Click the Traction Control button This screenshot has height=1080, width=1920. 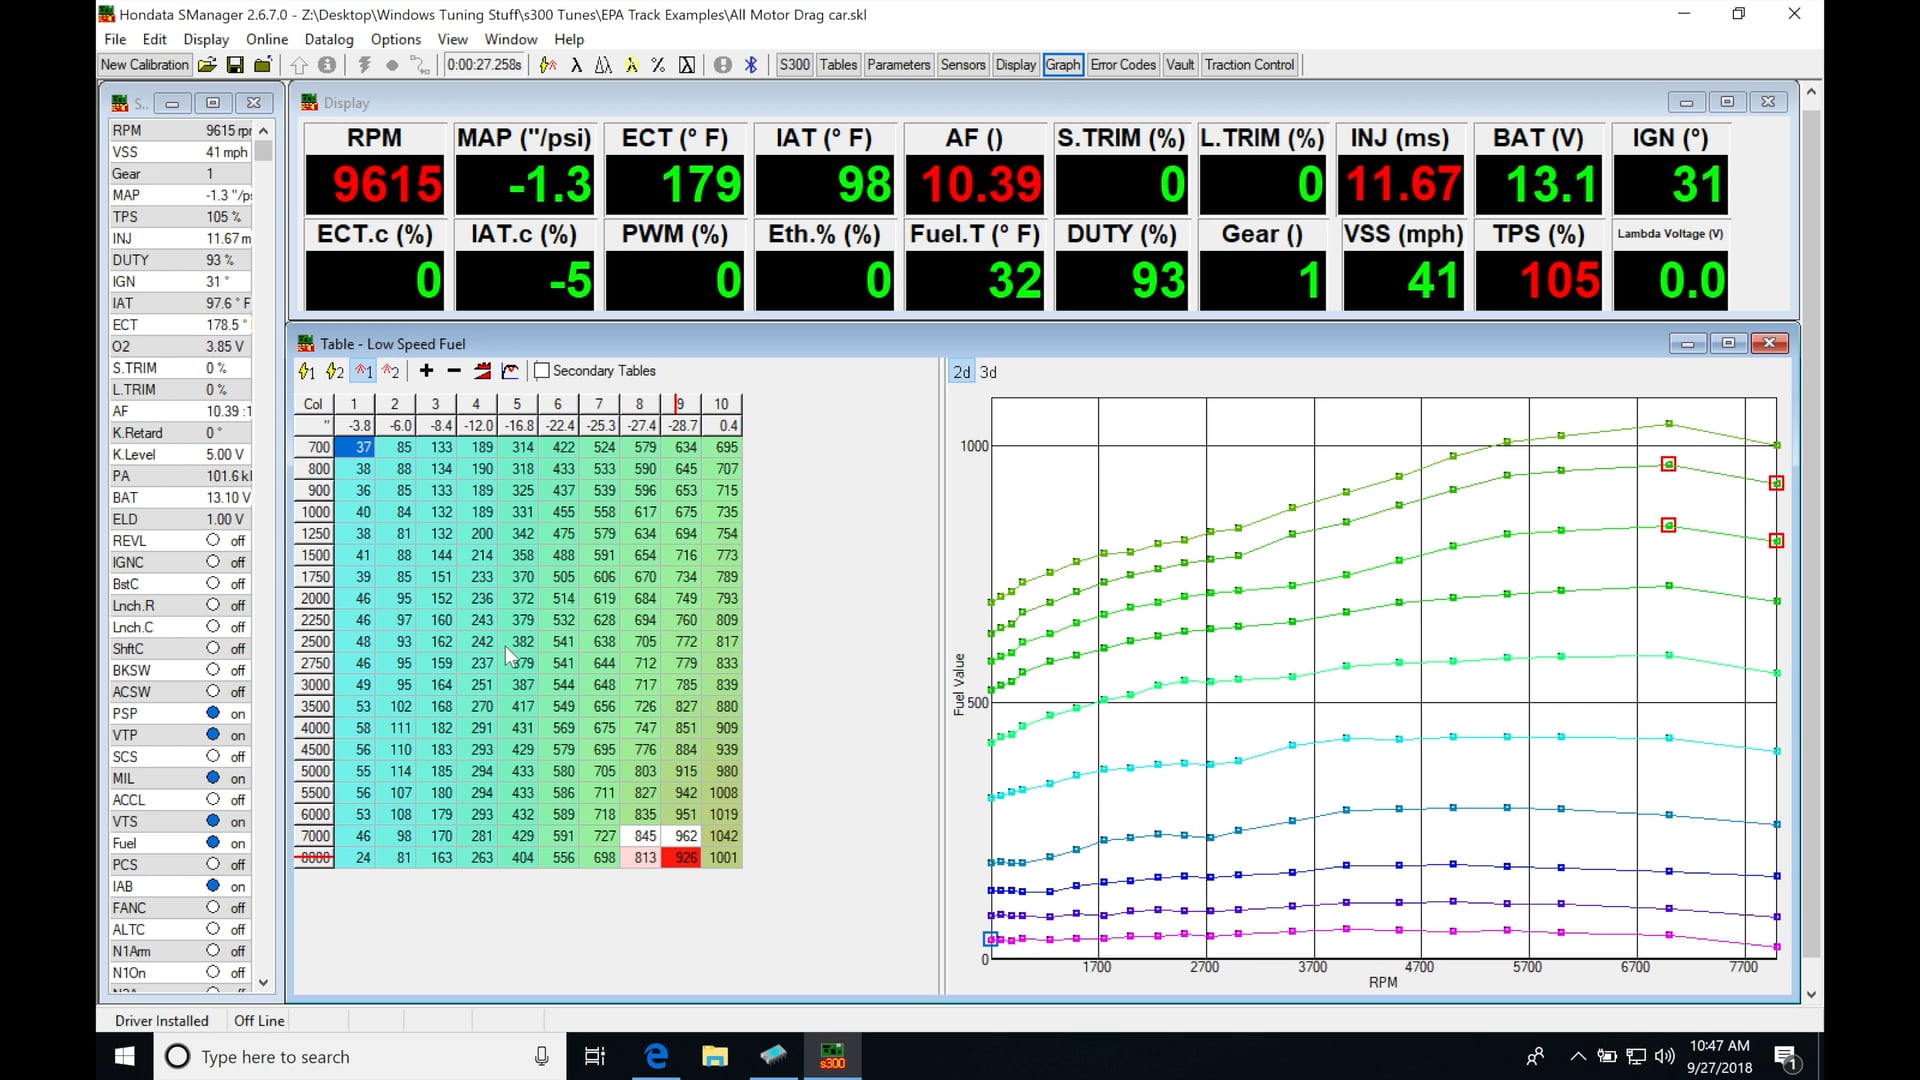click(x=1249, y=64)
